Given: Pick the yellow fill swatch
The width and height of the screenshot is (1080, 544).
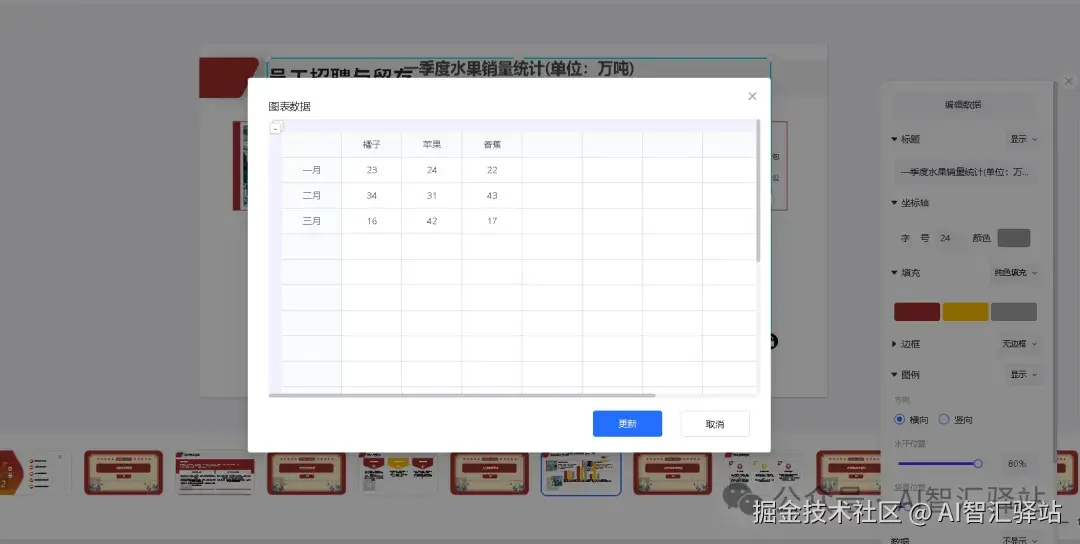Looking at the screenshot, I should (x=965, y=312).
